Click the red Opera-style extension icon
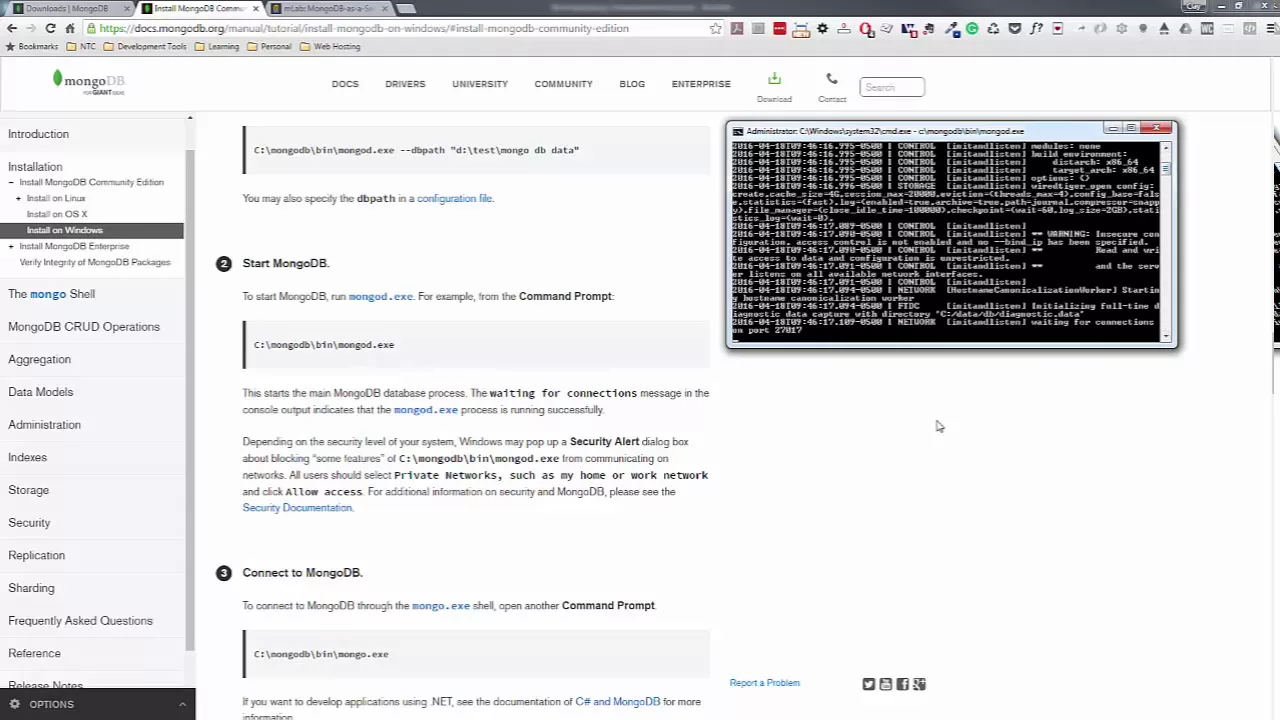 (866, 28)
